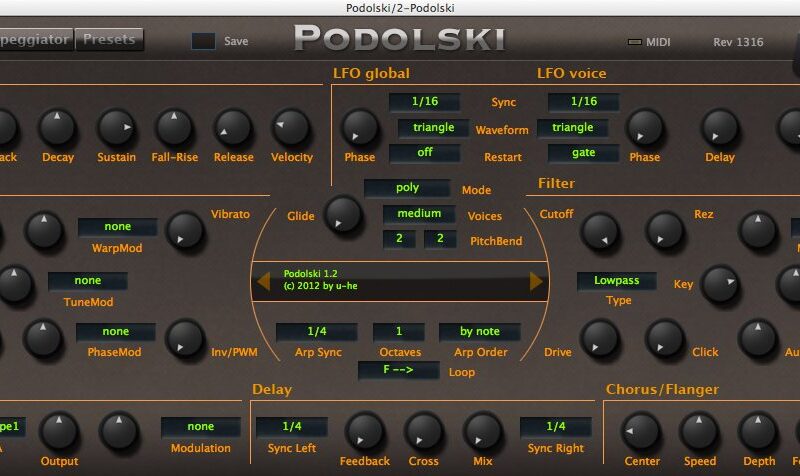Click the Chorus/Flanger Speed knob
Viewport: 800px width, 476px height.
[700, 431]
